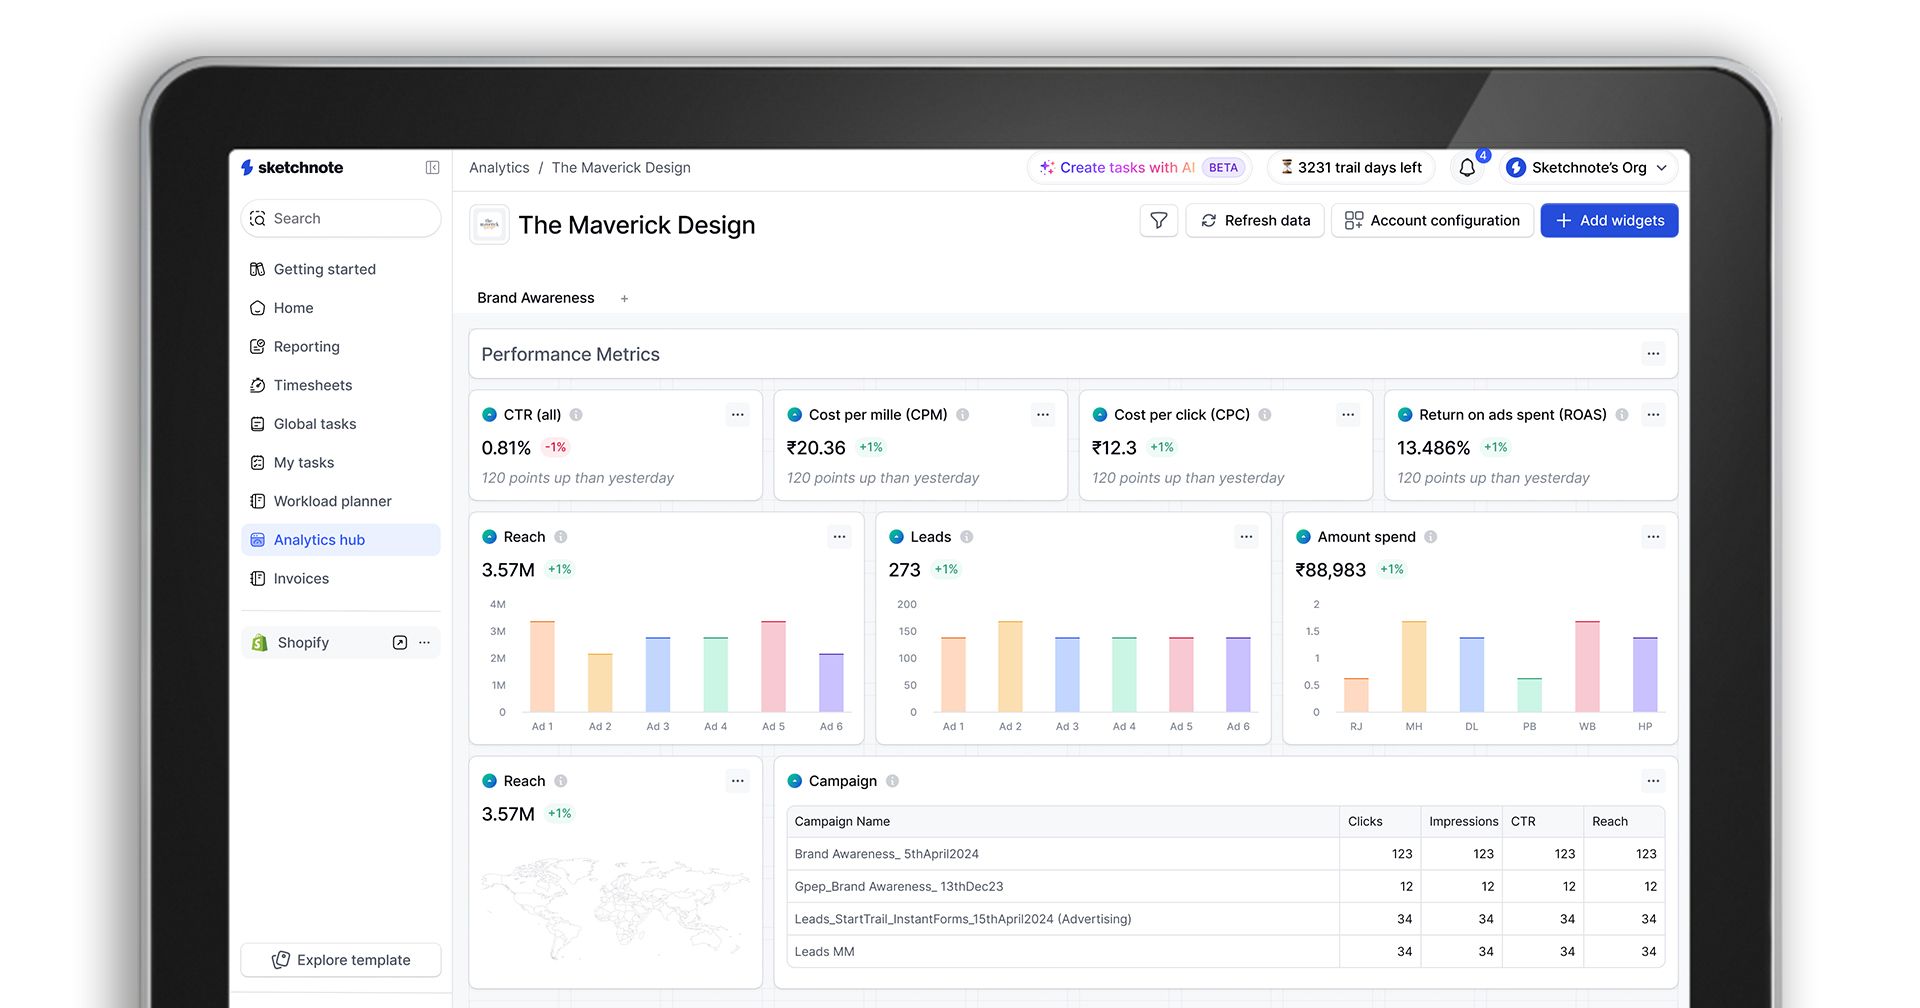Click Explore template button

tap(341, 960)
